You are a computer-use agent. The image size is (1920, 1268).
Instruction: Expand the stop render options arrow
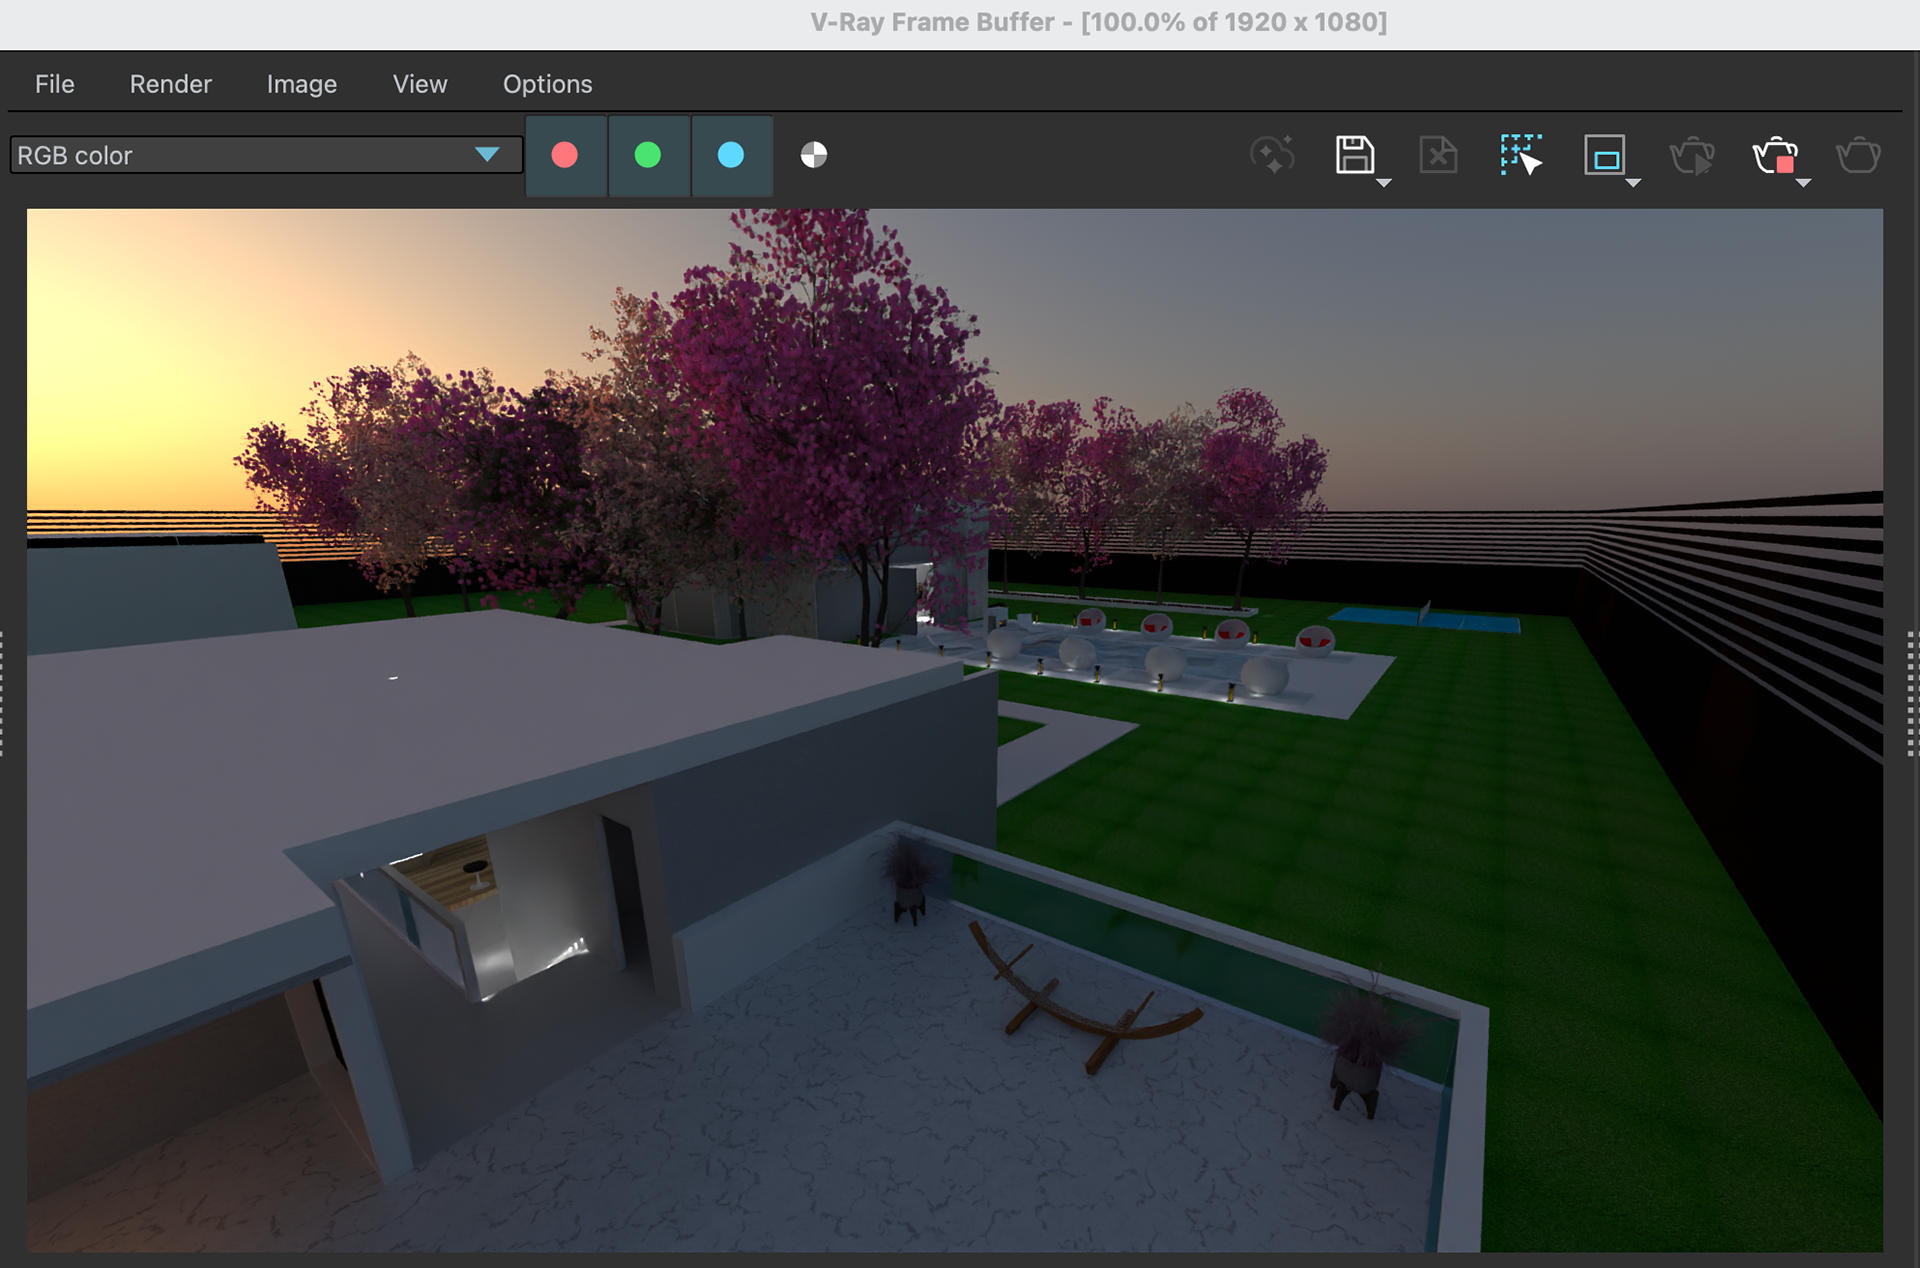[1803, 183]
